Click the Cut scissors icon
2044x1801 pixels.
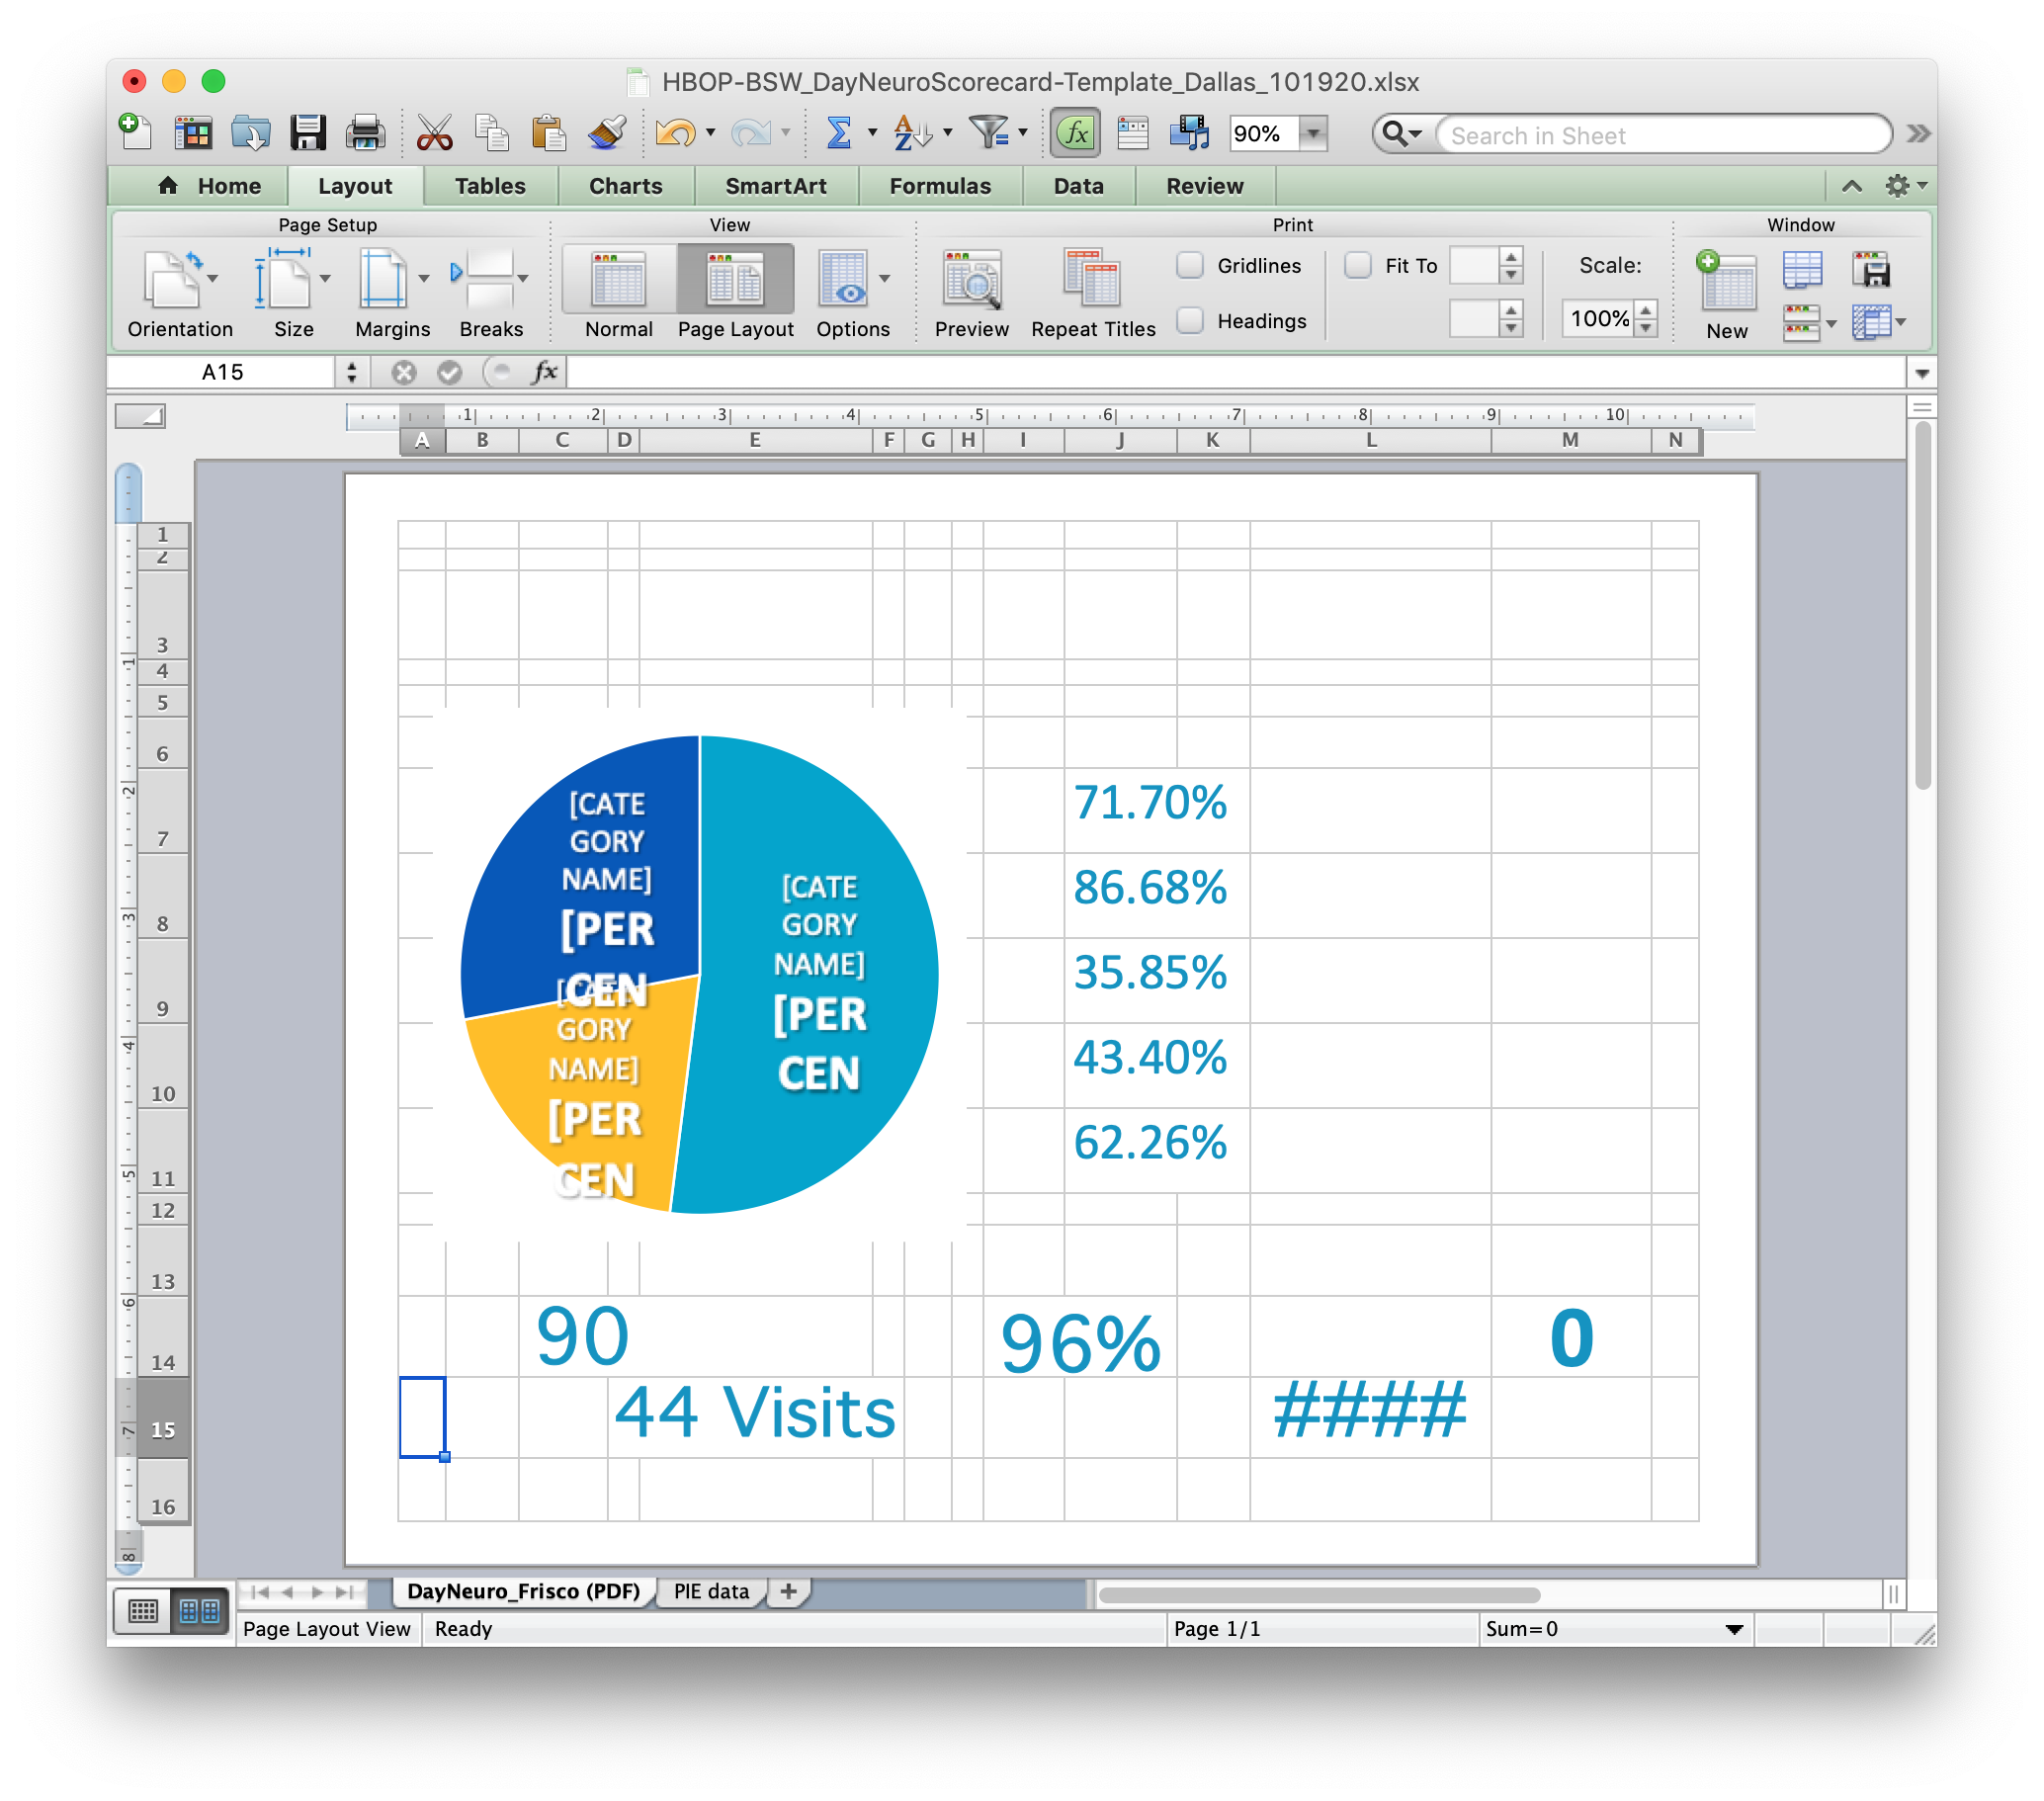(434, 133)
